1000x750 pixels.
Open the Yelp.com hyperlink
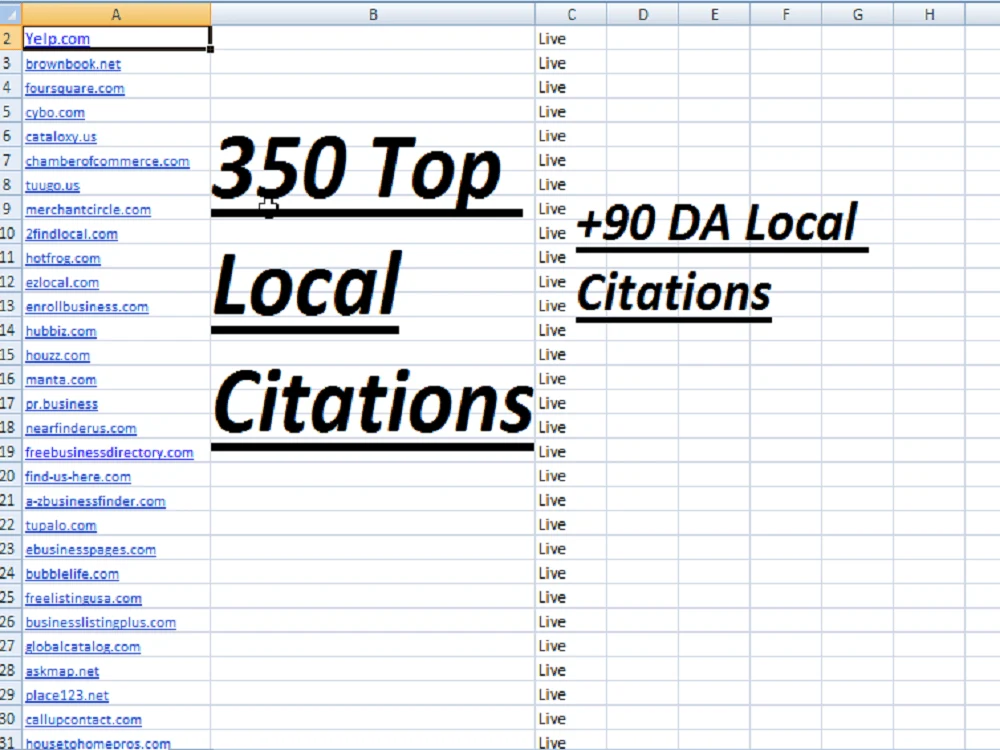tap(57, 39)
